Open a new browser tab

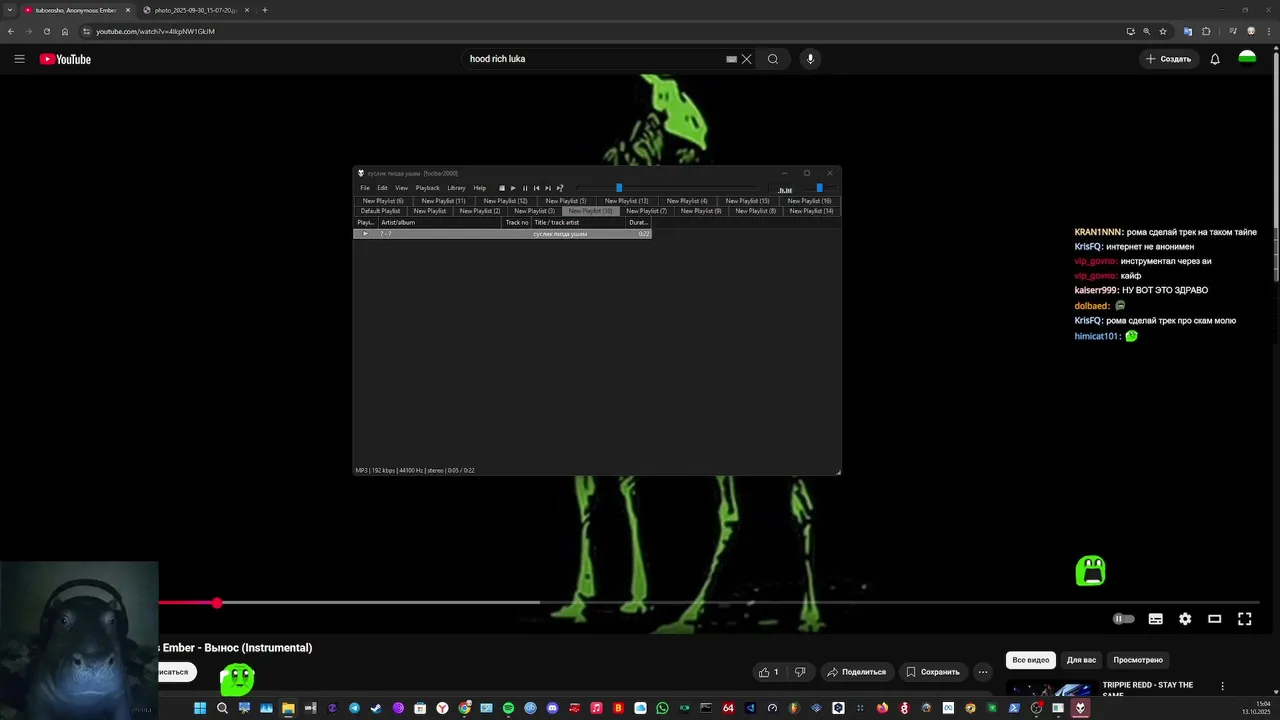coord(264,10)
